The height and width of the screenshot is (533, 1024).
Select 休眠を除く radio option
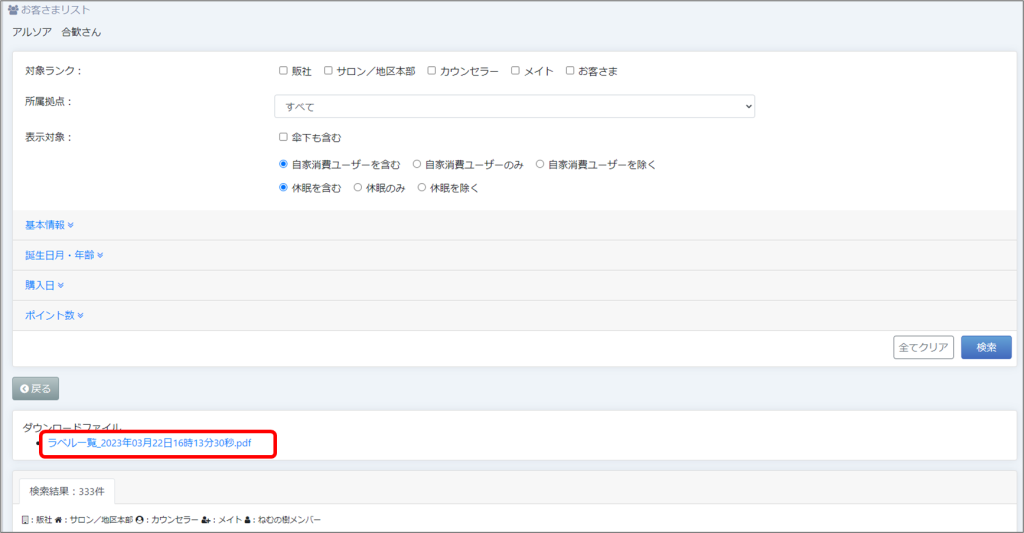421,187
